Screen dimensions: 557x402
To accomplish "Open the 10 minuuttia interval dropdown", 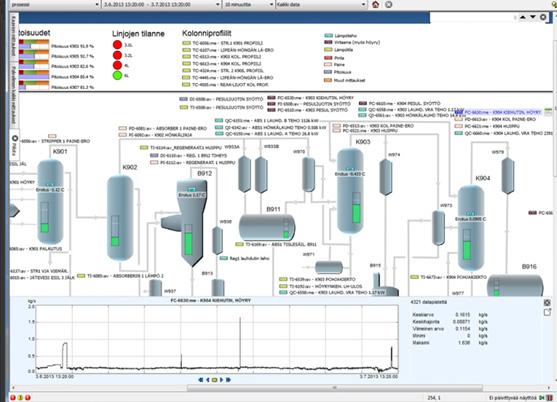I will coord(248,5).
